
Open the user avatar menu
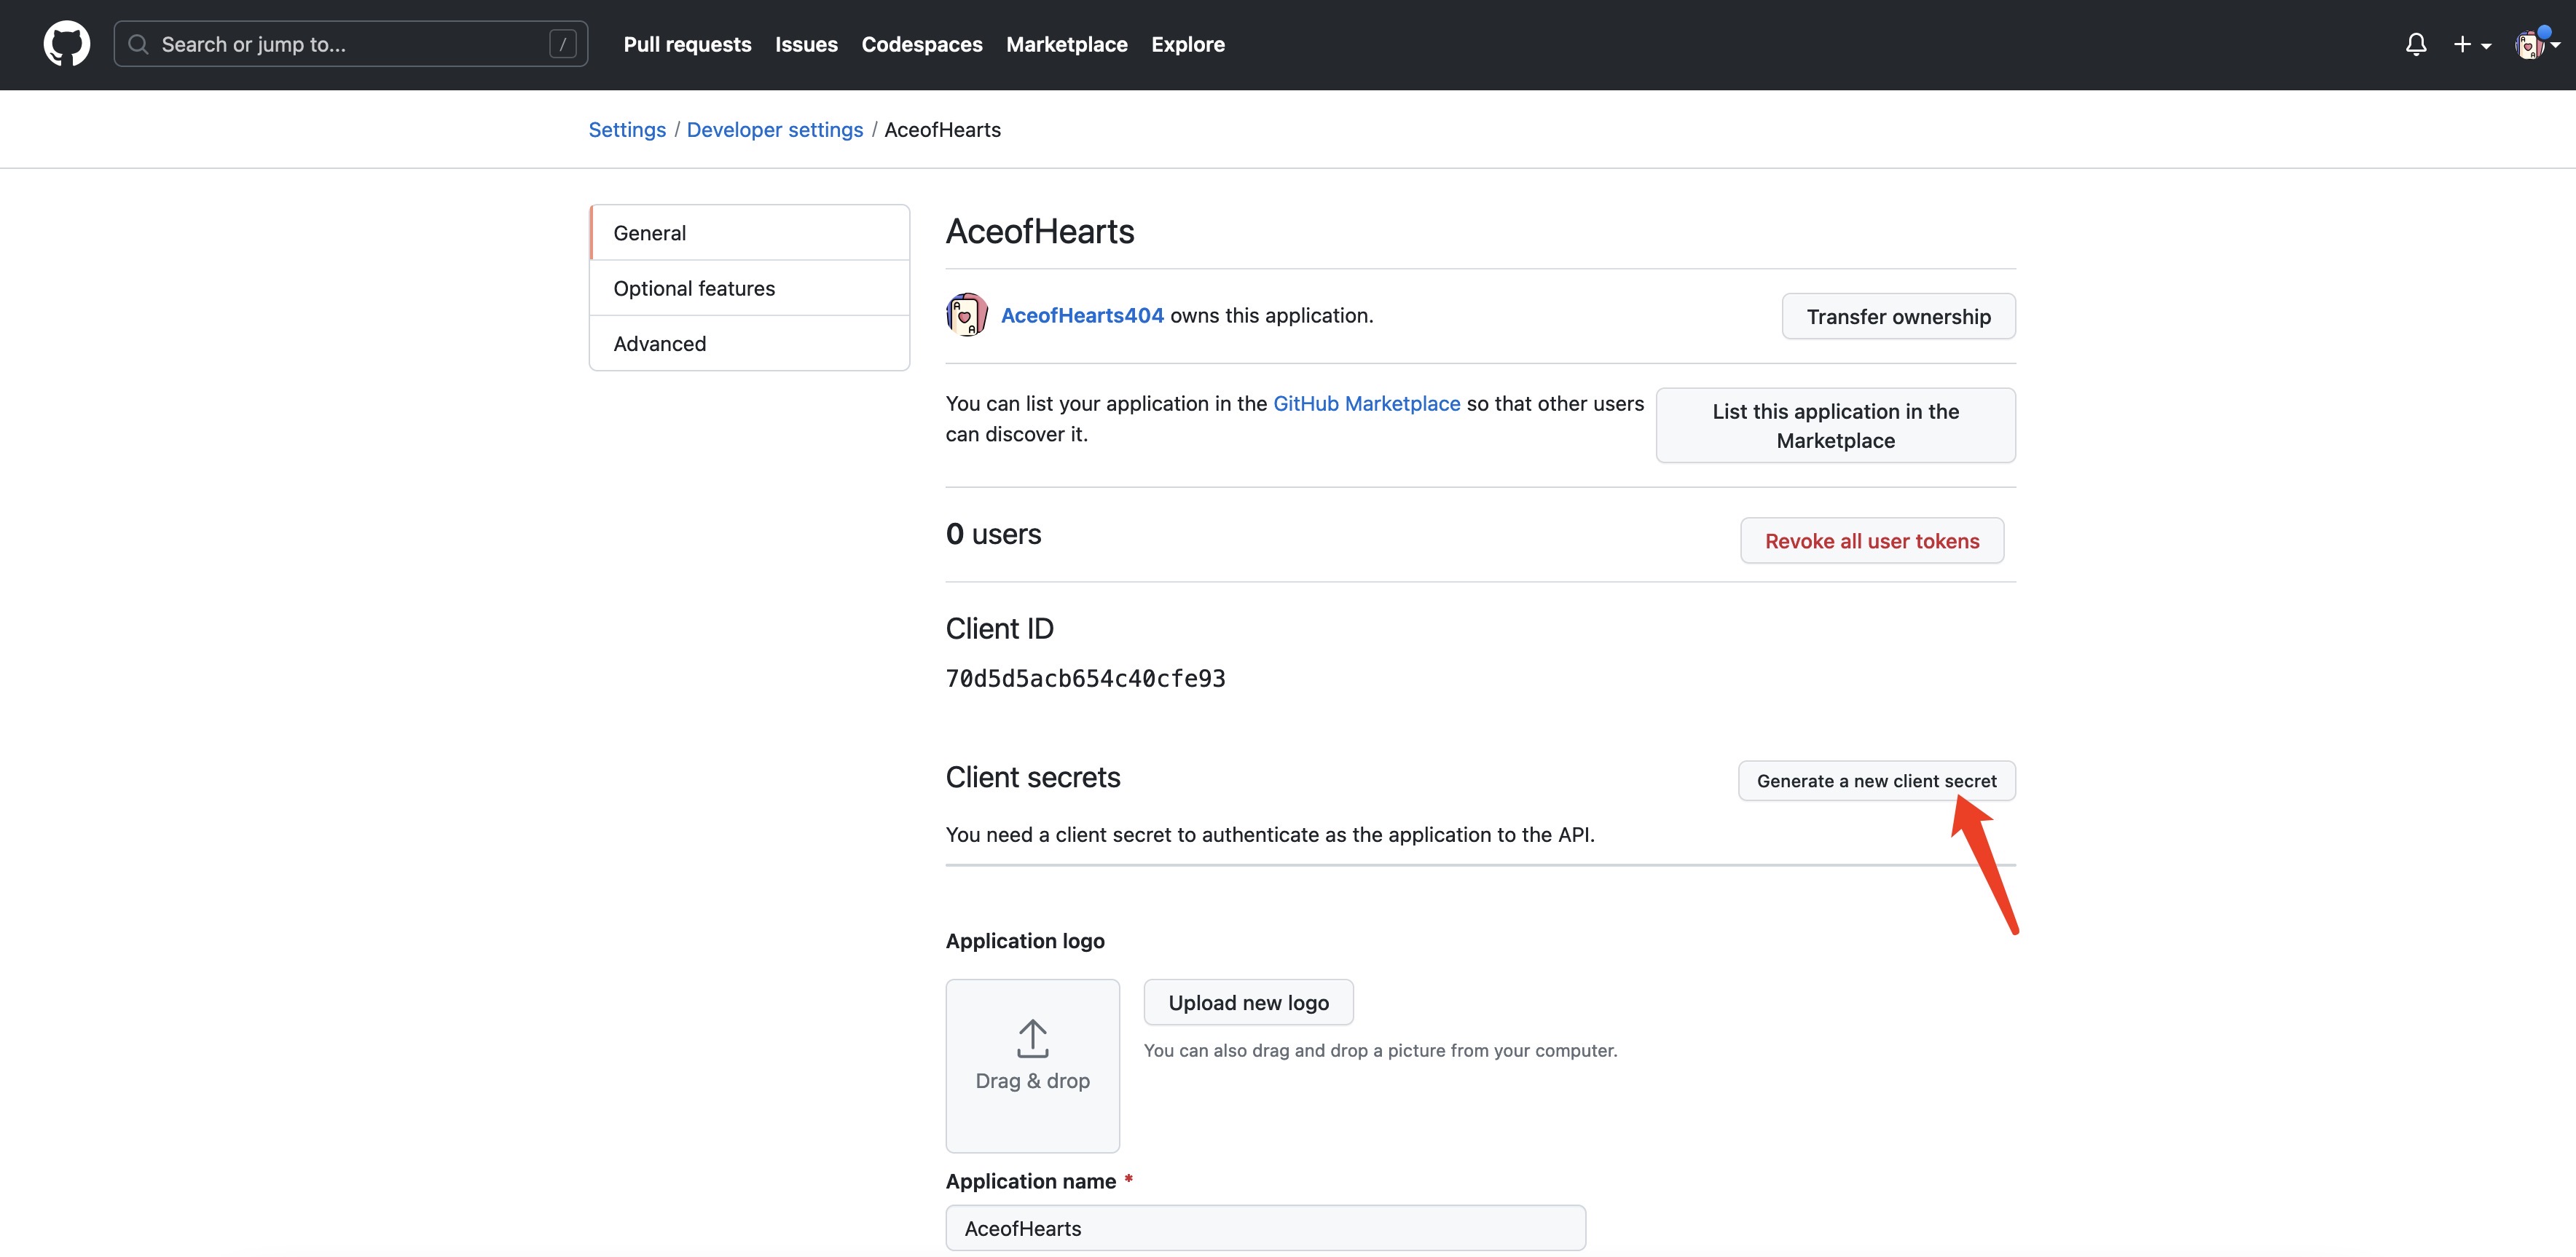coord(2535,44)
